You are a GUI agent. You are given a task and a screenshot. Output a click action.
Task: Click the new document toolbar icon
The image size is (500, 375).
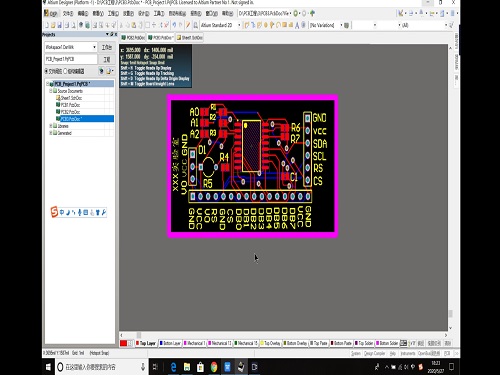pyautogui.click(x=47, y=25)
